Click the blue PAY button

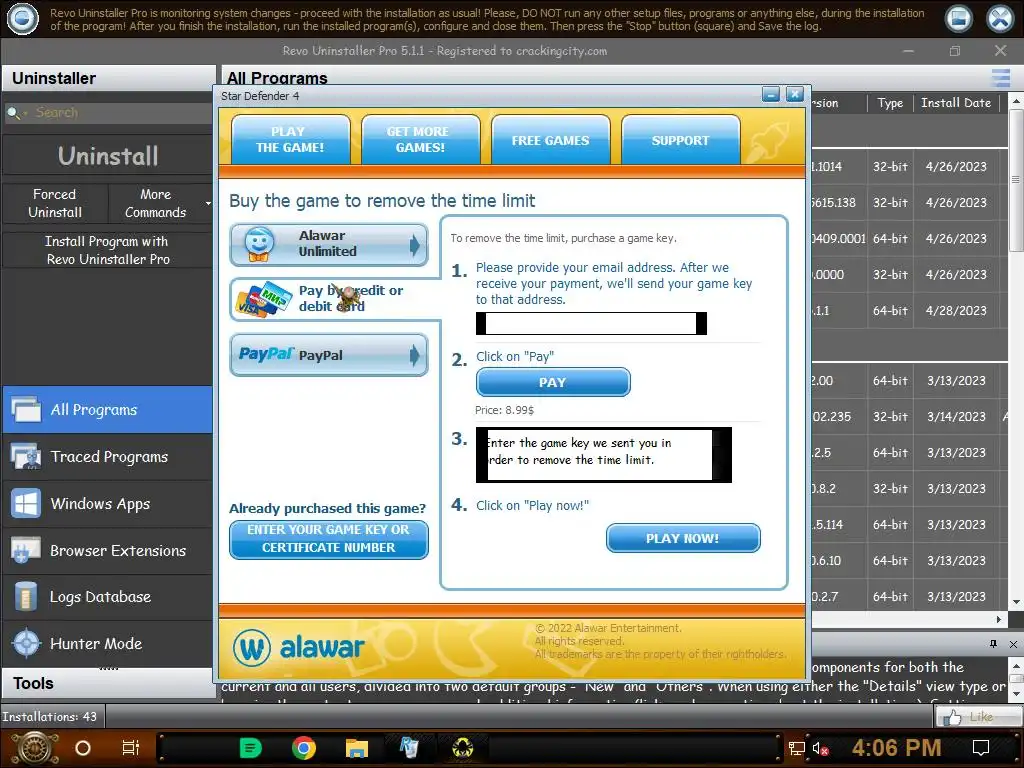(x=553, y=382)
